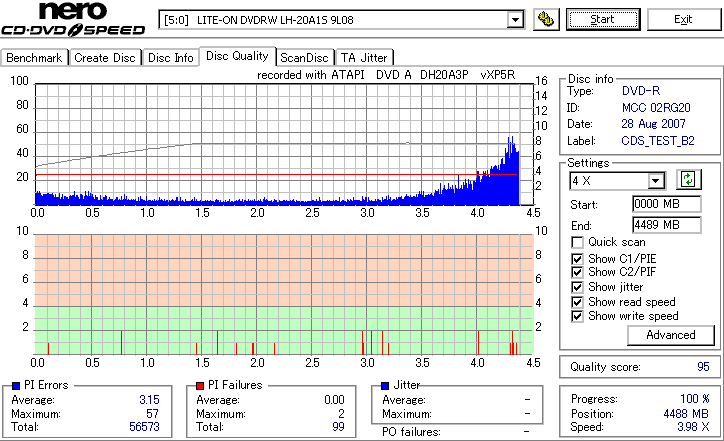The width and height of the screenshot is (724, 441).
Task: Open Advanced settings
Action: coord(670,335)
